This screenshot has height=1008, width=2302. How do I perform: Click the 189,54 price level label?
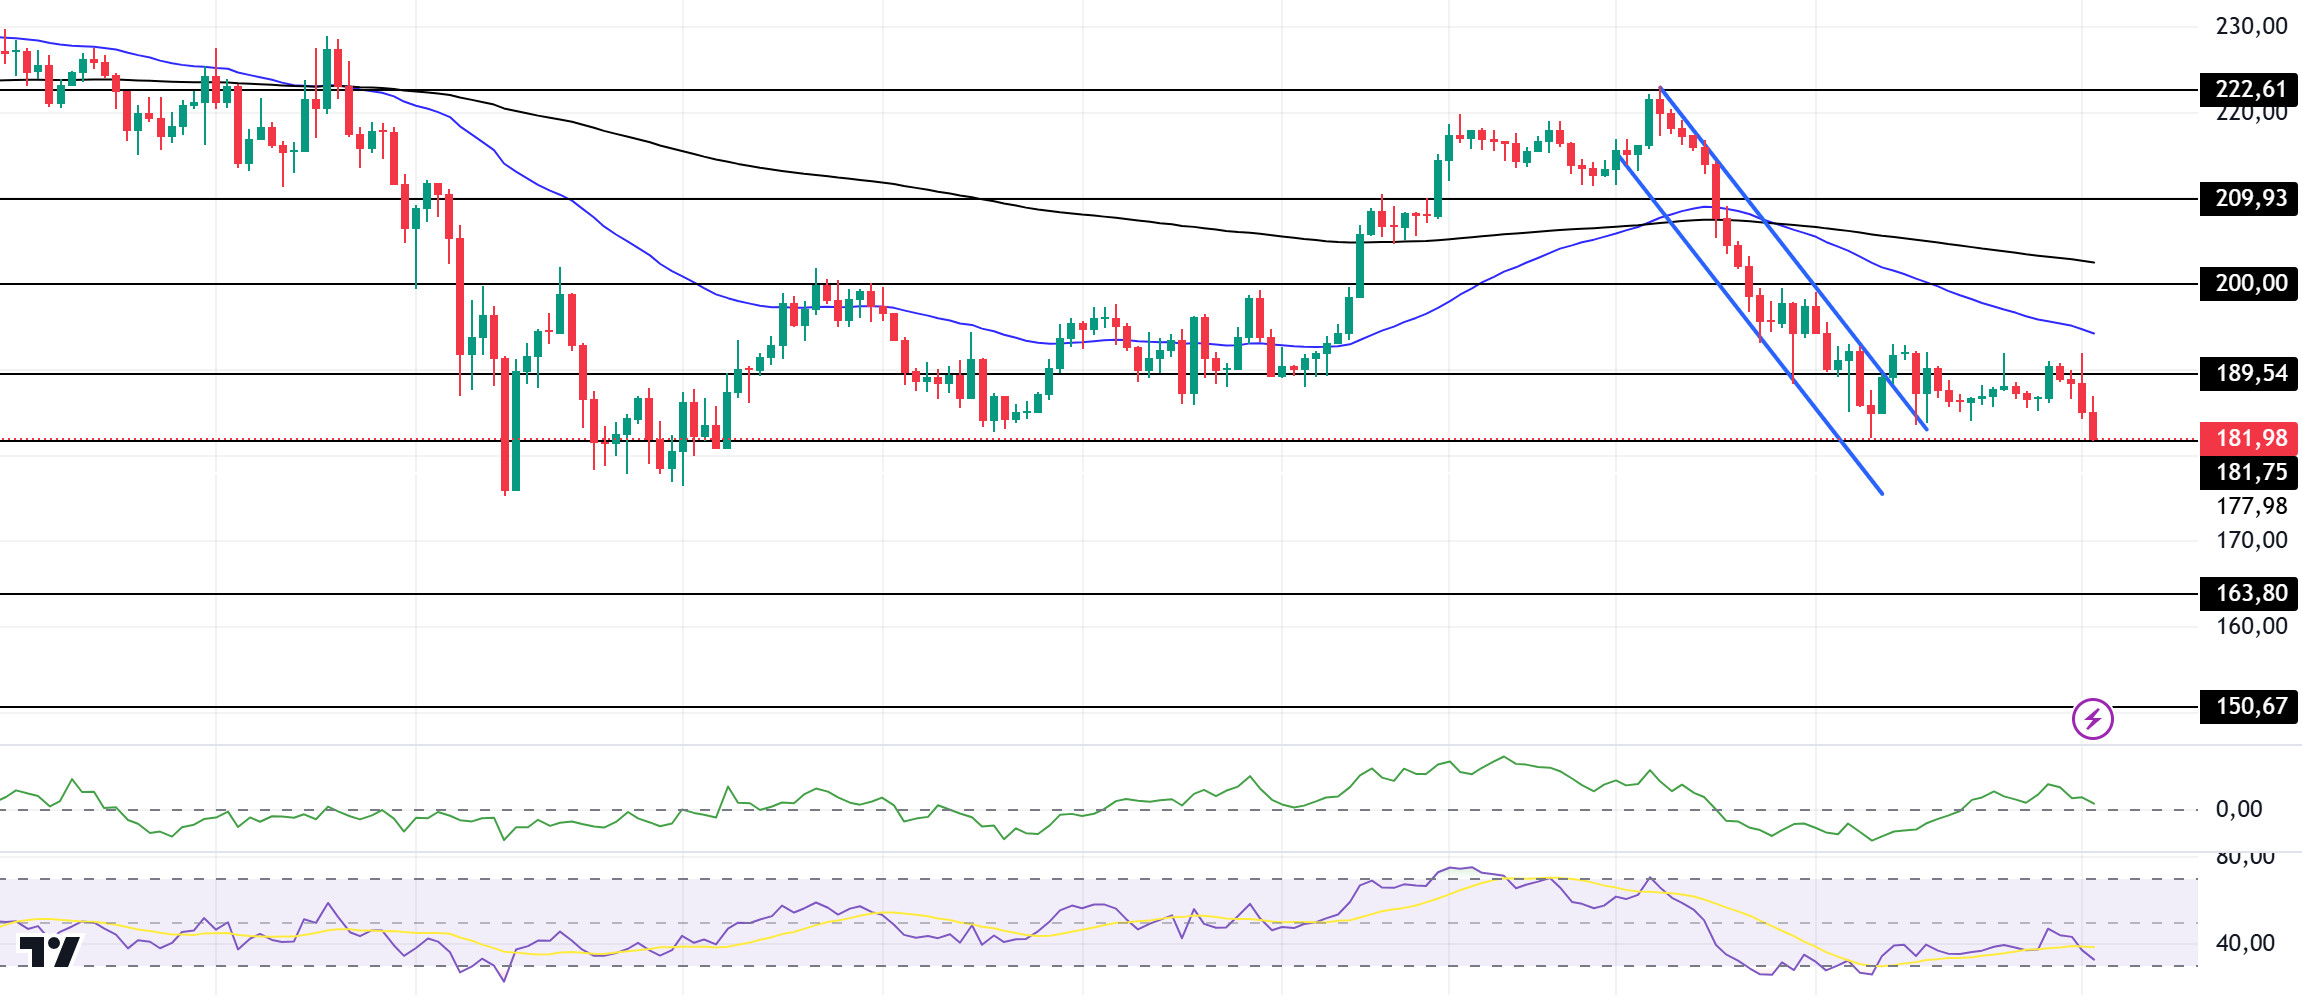[2249, 373]
